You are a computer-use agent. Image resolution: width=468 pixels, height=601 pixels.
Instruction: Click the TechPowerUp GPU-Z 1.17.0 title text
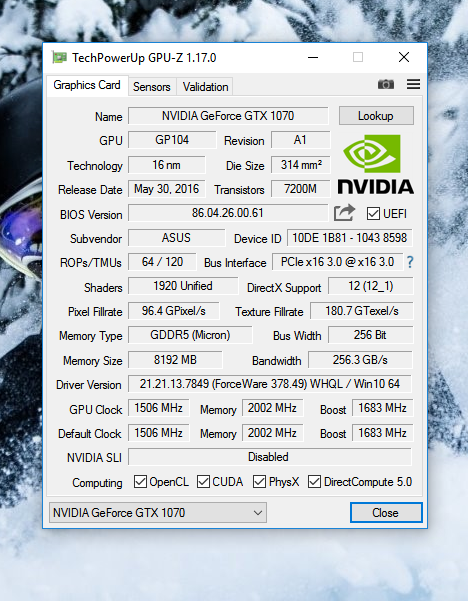point(144,58)
